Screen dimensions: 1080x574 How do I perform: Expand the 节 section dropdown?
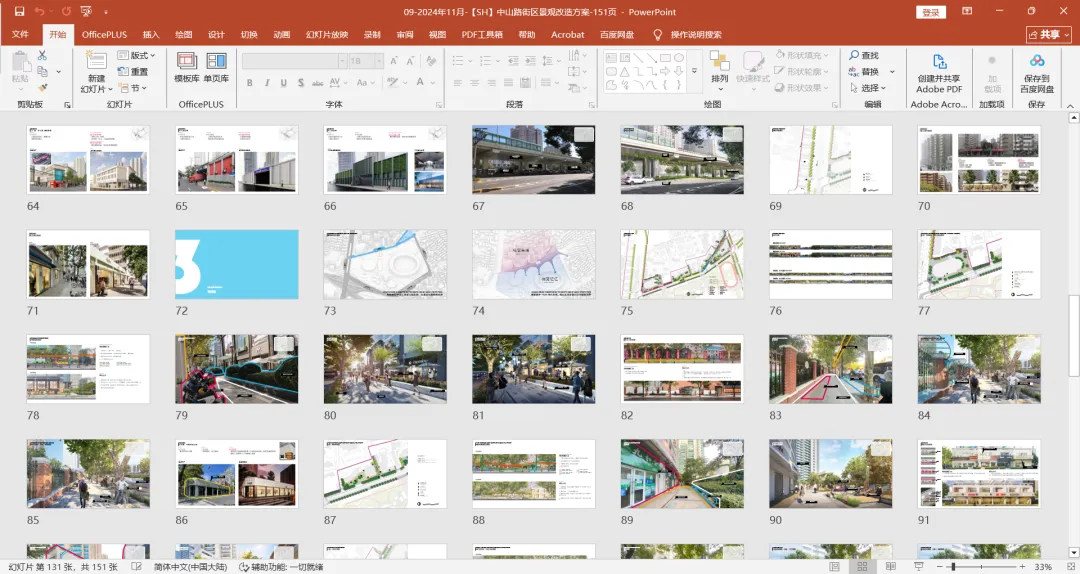coord(133,88)
